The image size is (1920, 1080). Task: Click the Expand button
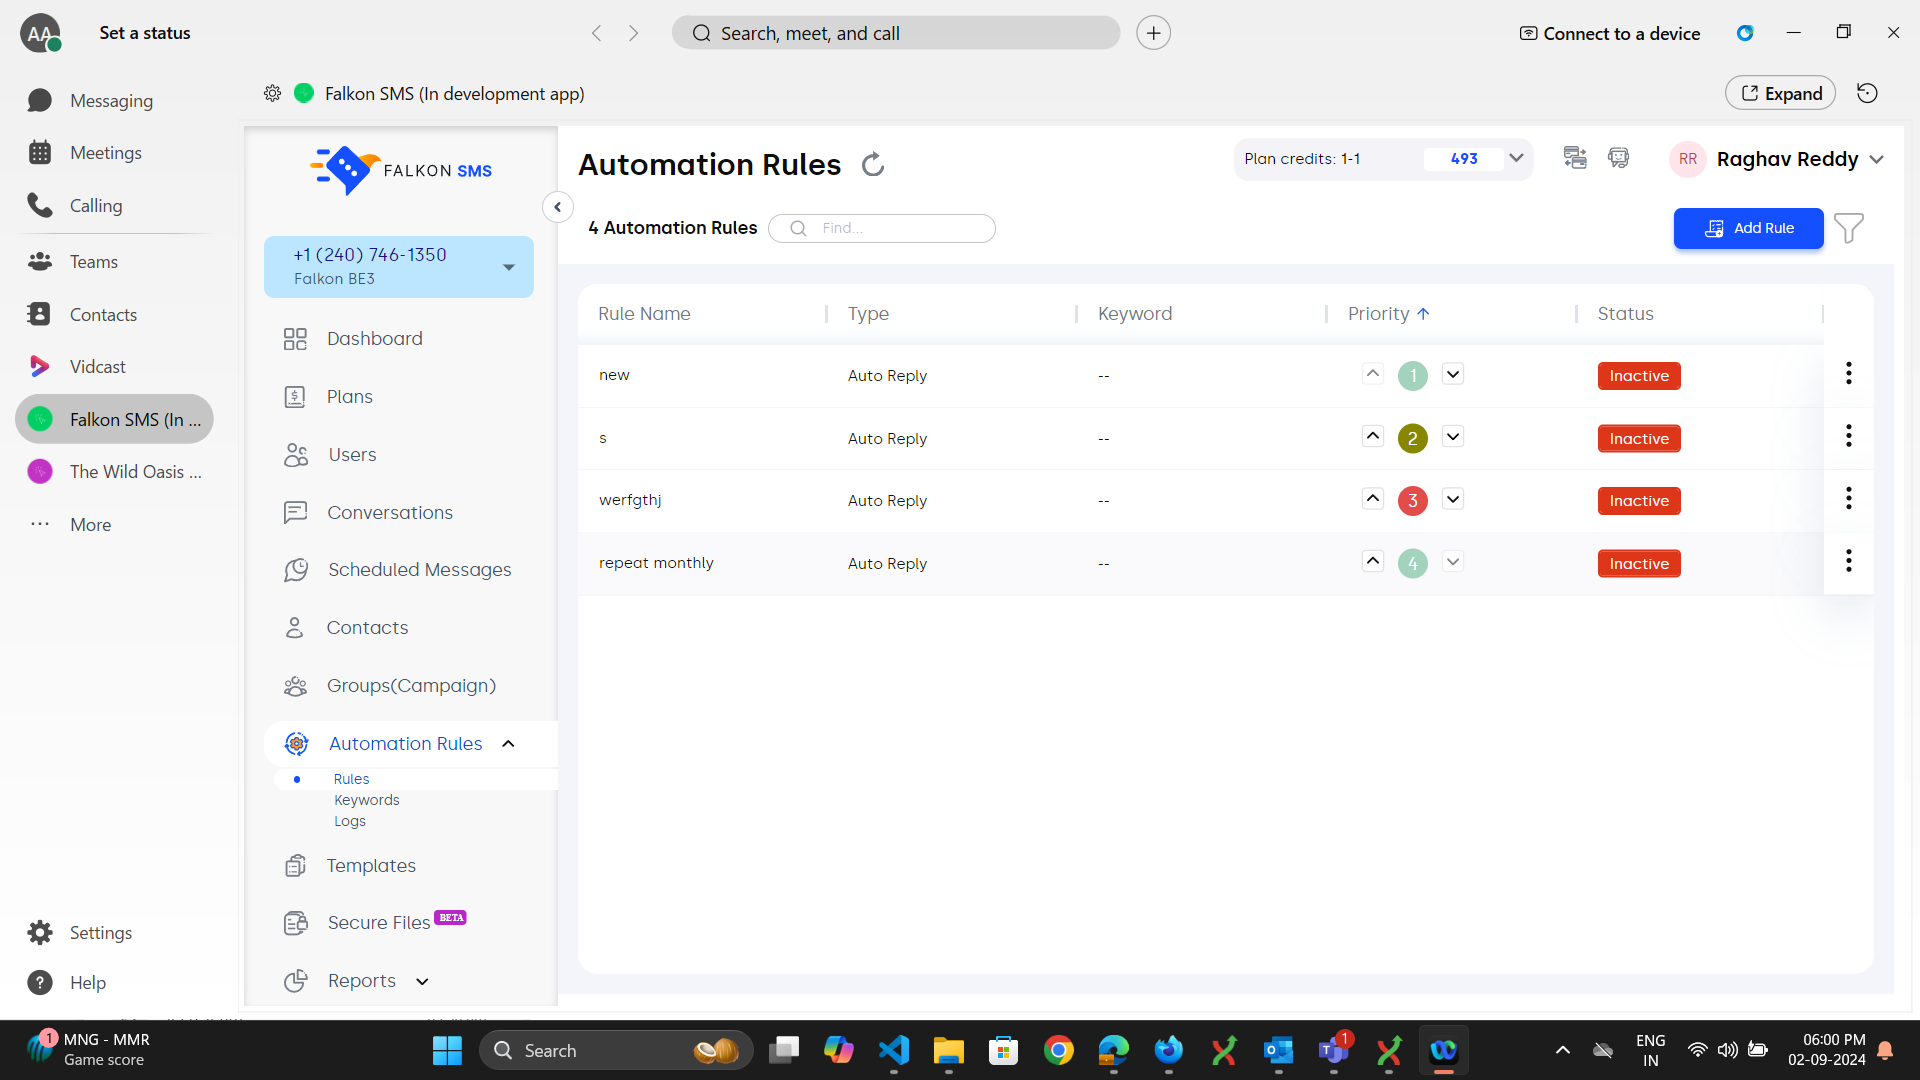click(x=1780, y=93)
